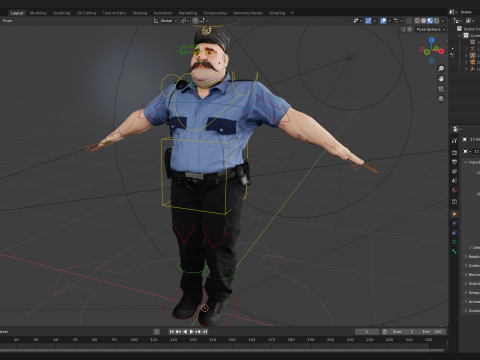The image size is (480, 360).
Task: Expand the Relations panel
Action: coord(466,256)
